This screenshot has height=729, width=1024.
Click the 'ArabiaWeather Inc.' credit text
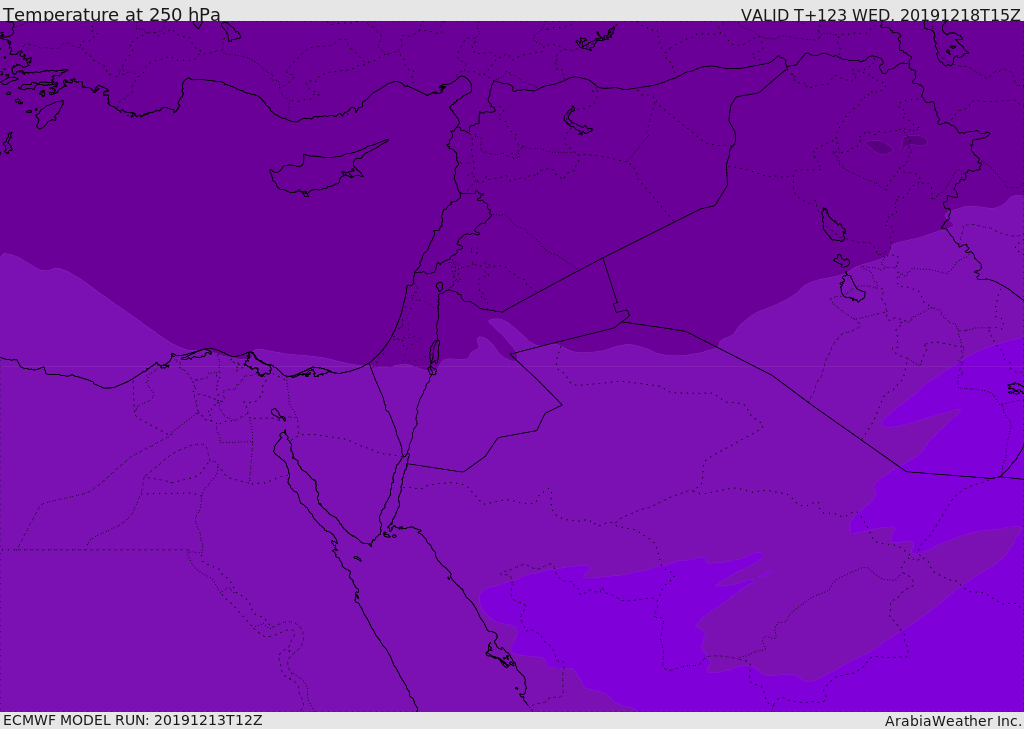(x=953, y=721)
